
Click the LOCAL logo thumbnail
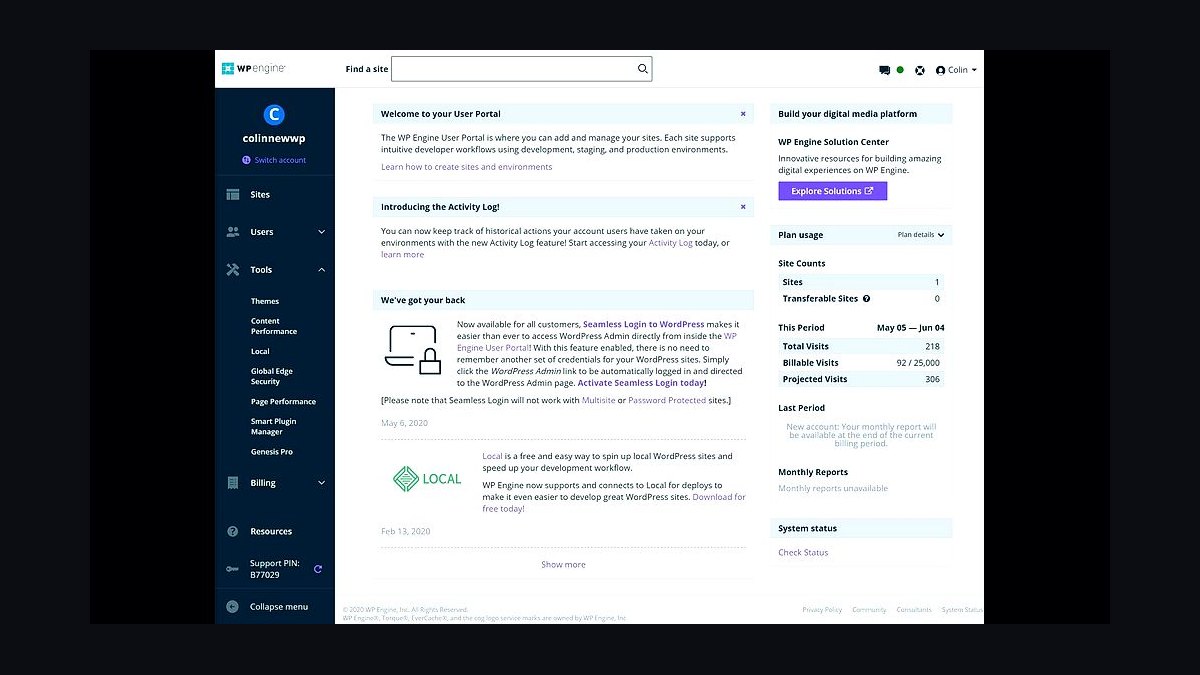427,478
